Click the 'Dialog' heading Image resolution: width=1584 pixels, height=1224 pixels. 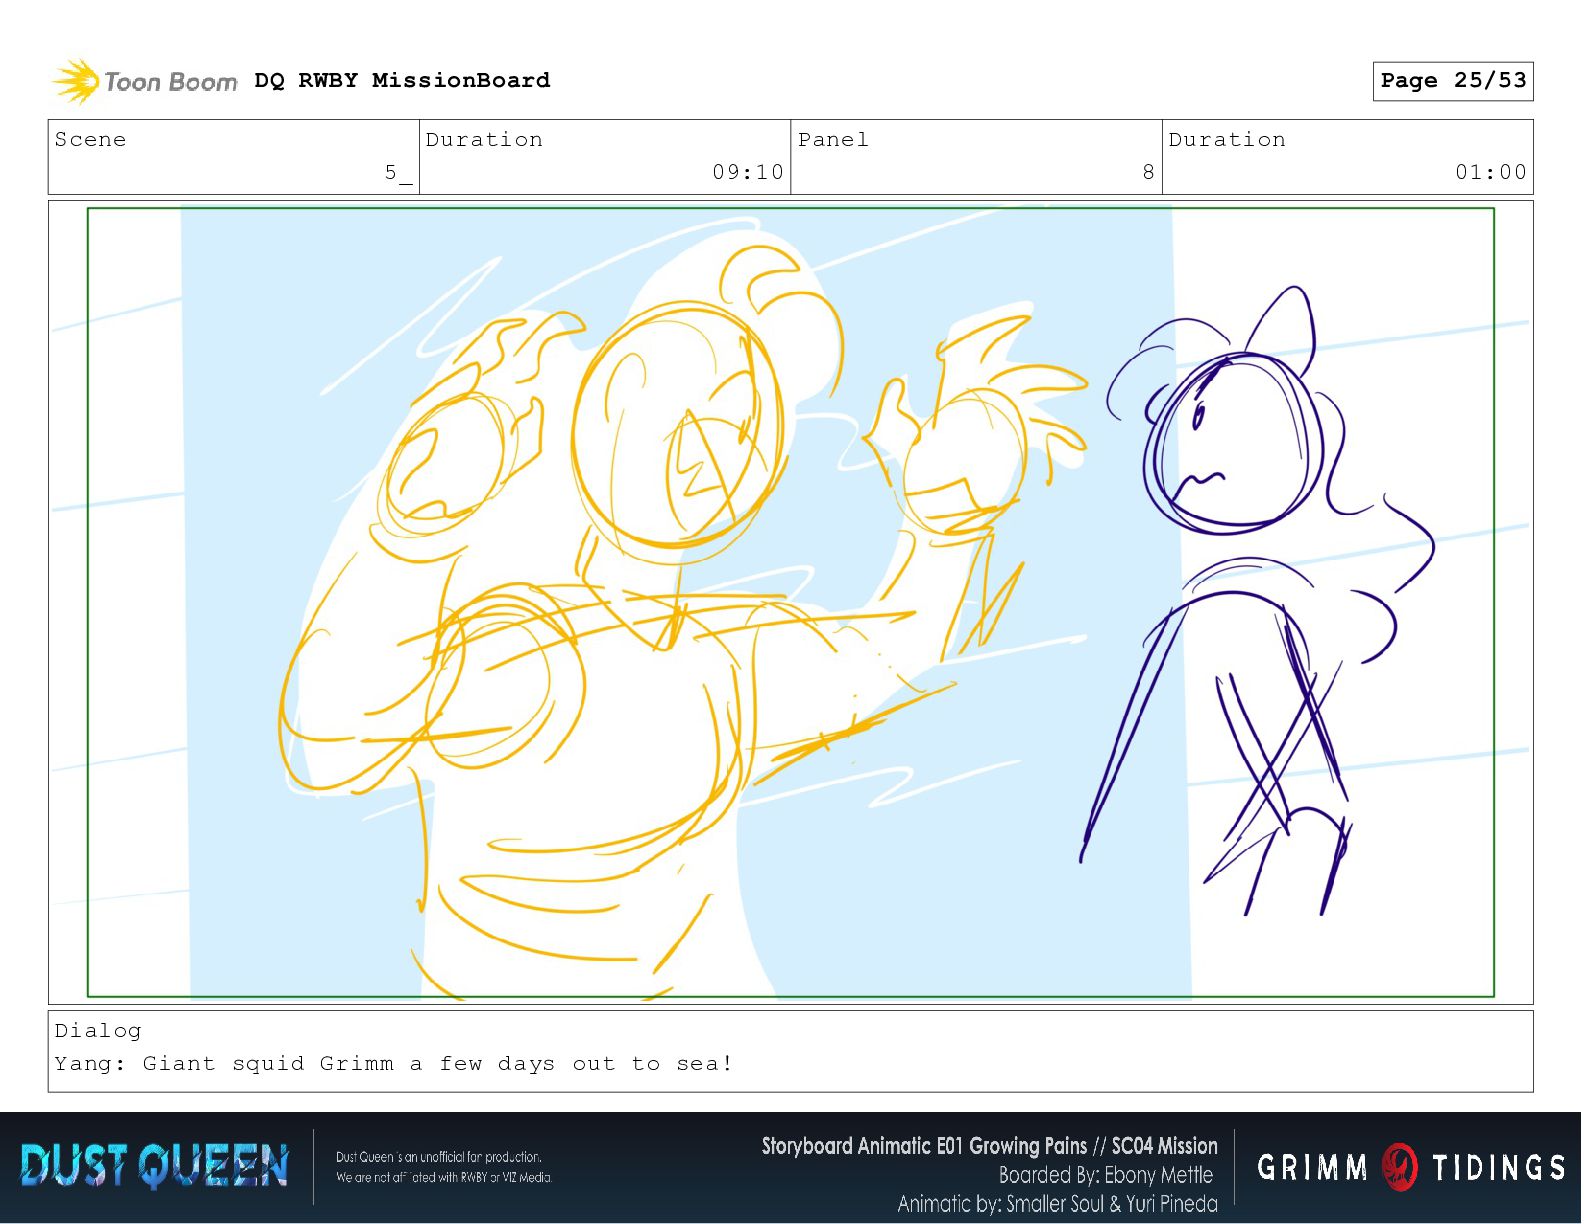[x=98, y=1030]
